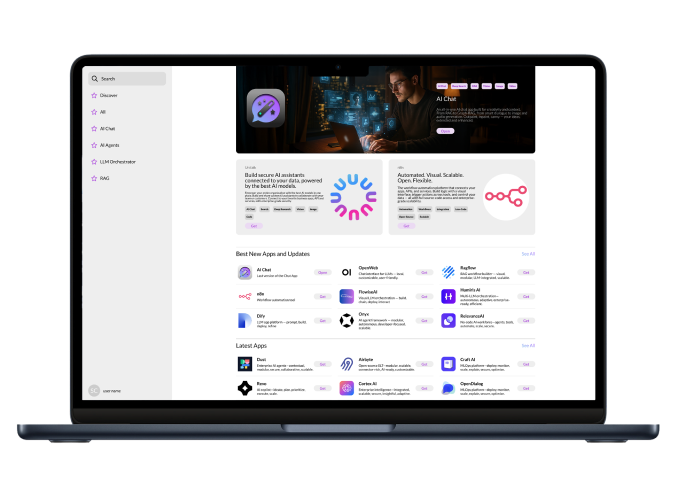Click the Ragflow blue striped icon

448,272
